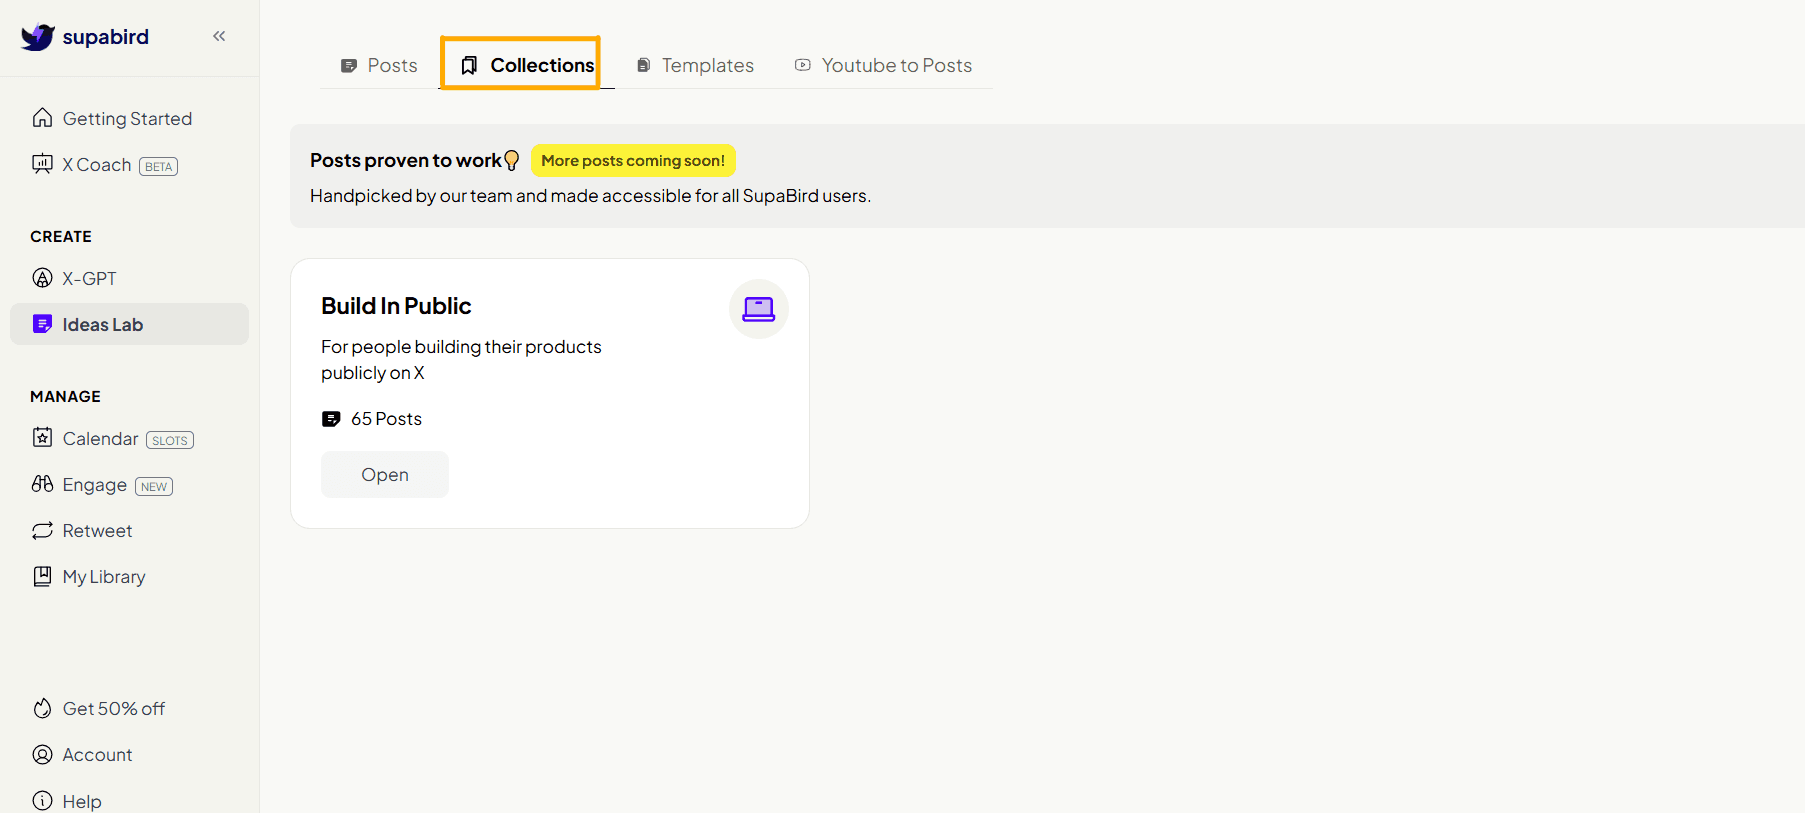
Task: Click the 65 Posts count
Action: tap(386, 419)
